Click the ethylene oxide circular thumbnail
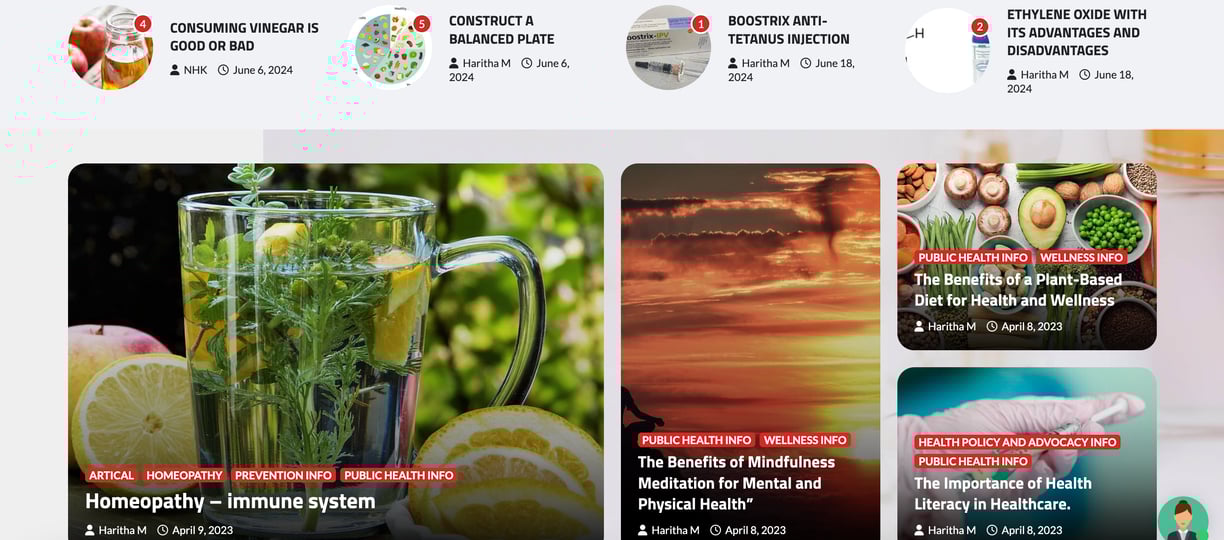Screen dimensions: 1224x540 coord(947,50)
